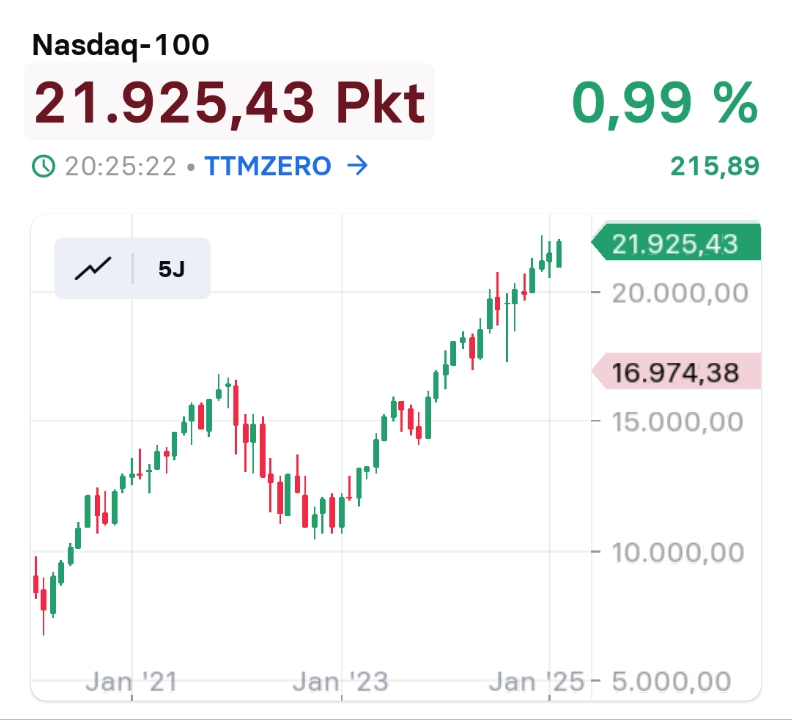
Task: Click the 0,99 % change value
Action: pyautogui.click(x=664, y=102)
